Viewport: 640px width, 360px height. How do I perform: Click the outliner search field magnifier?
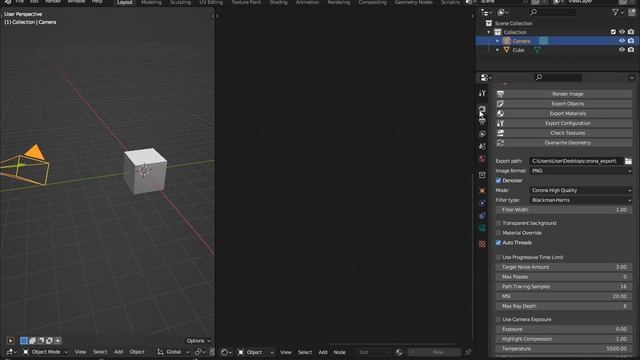[533, 12]
